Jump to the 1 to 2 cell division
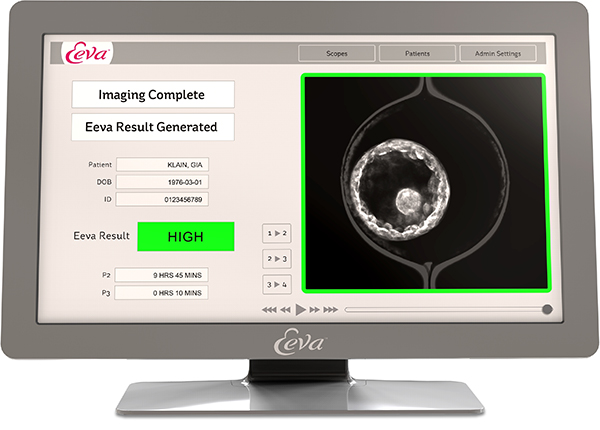Viewport: 600px width, 430px height. click(276, 233)
